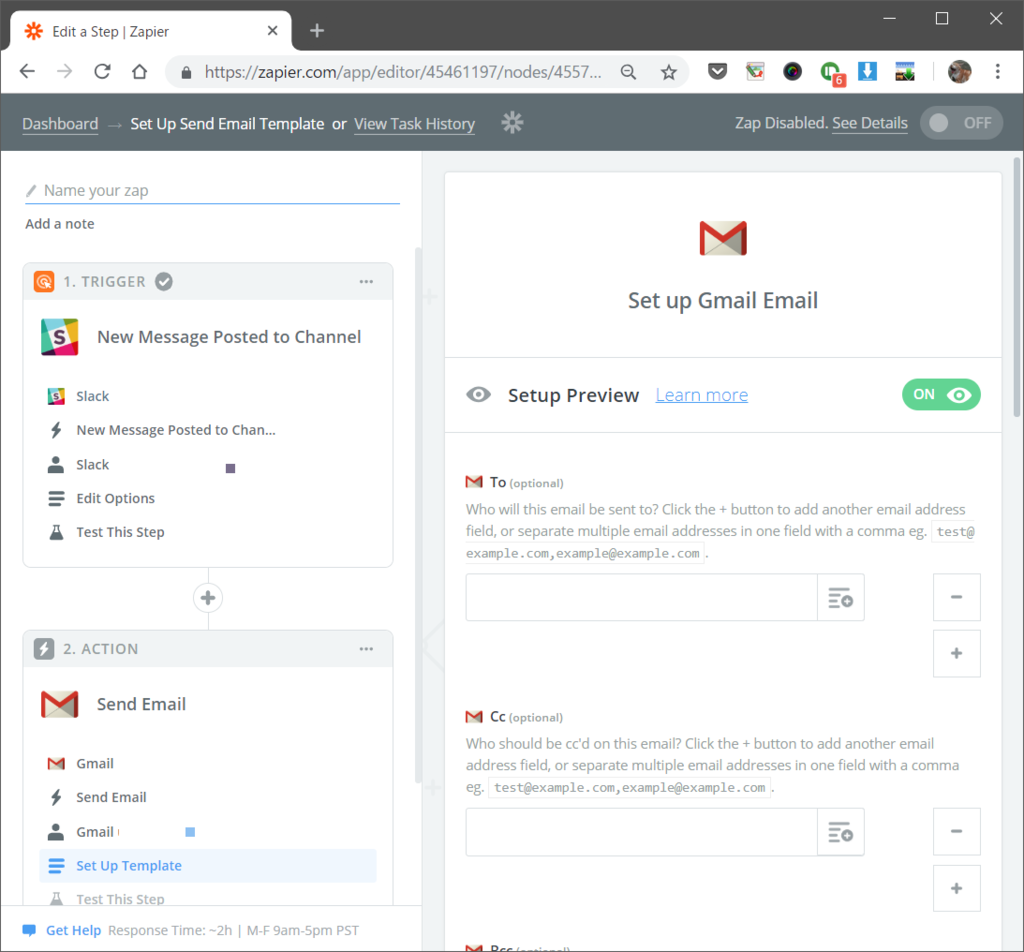Insert a field into the To input
This screenshot has height=952, width=1024.
[x=840, y=597]
